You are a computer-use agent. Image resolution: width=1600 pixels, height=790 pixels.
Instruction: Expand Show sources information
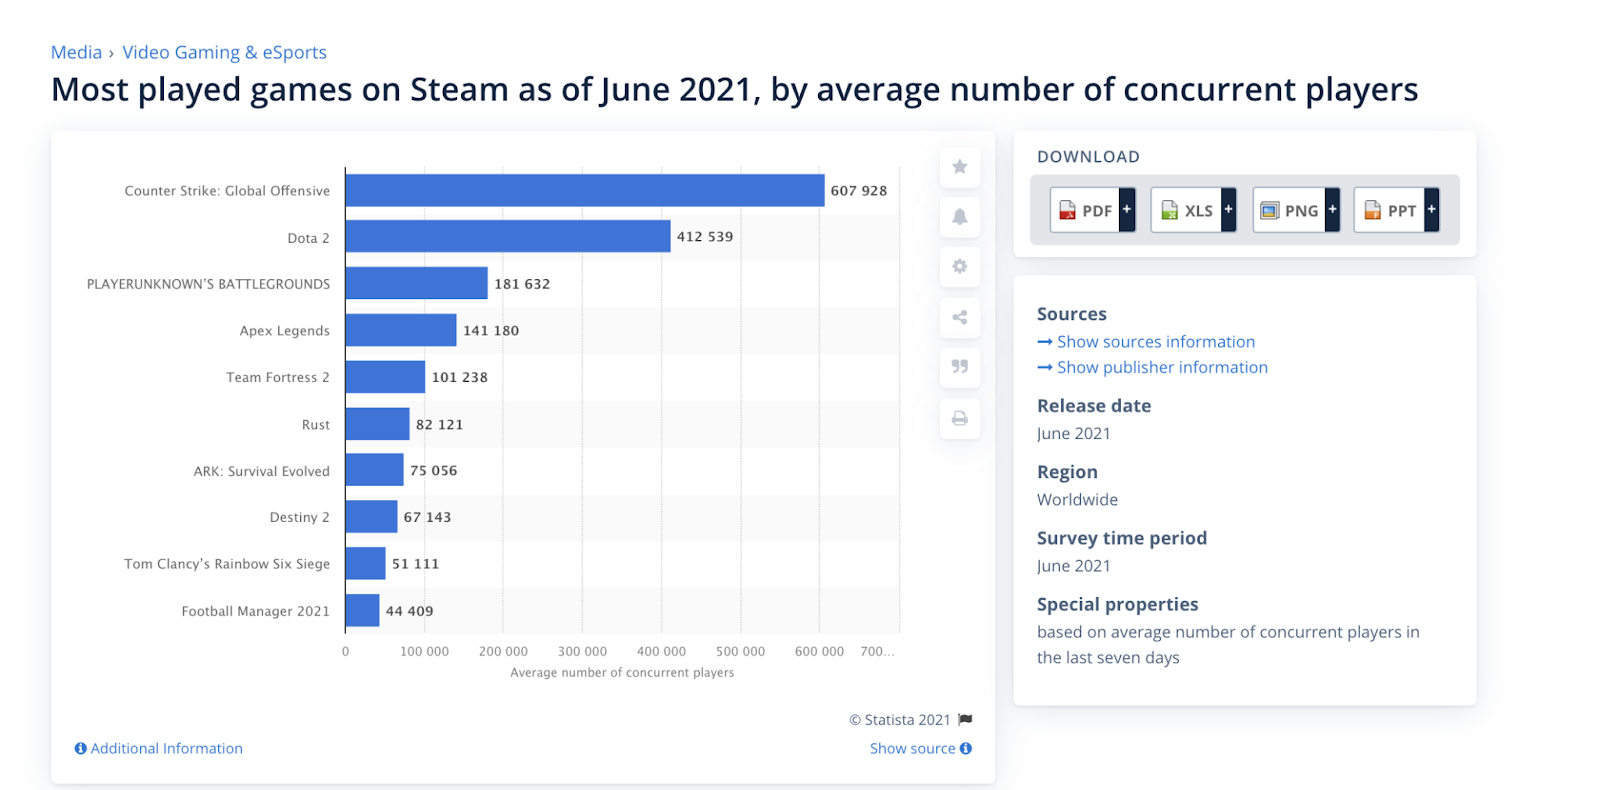pos(1146,342)
